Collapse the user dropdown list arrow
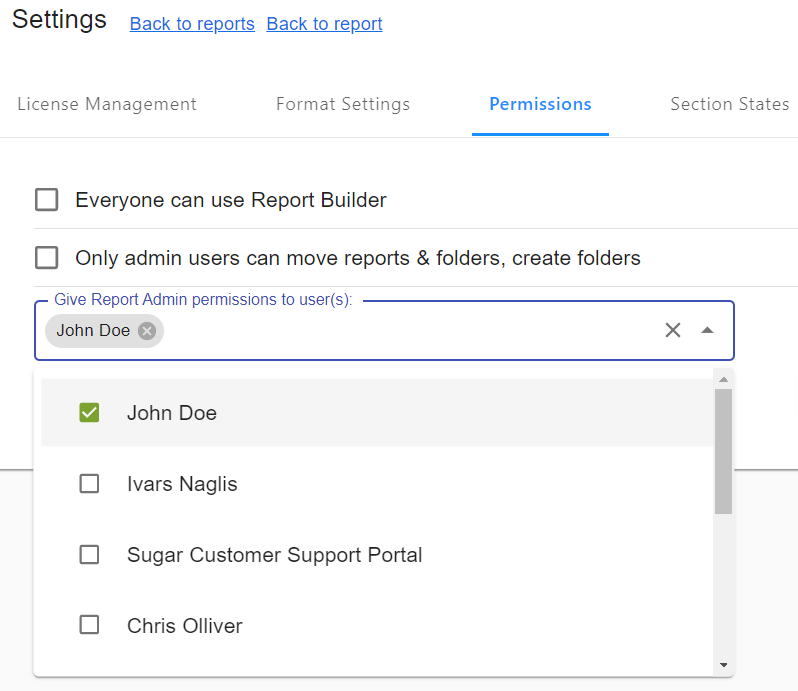Viewport: 798px width, 691px height. (x=707, y=330)
